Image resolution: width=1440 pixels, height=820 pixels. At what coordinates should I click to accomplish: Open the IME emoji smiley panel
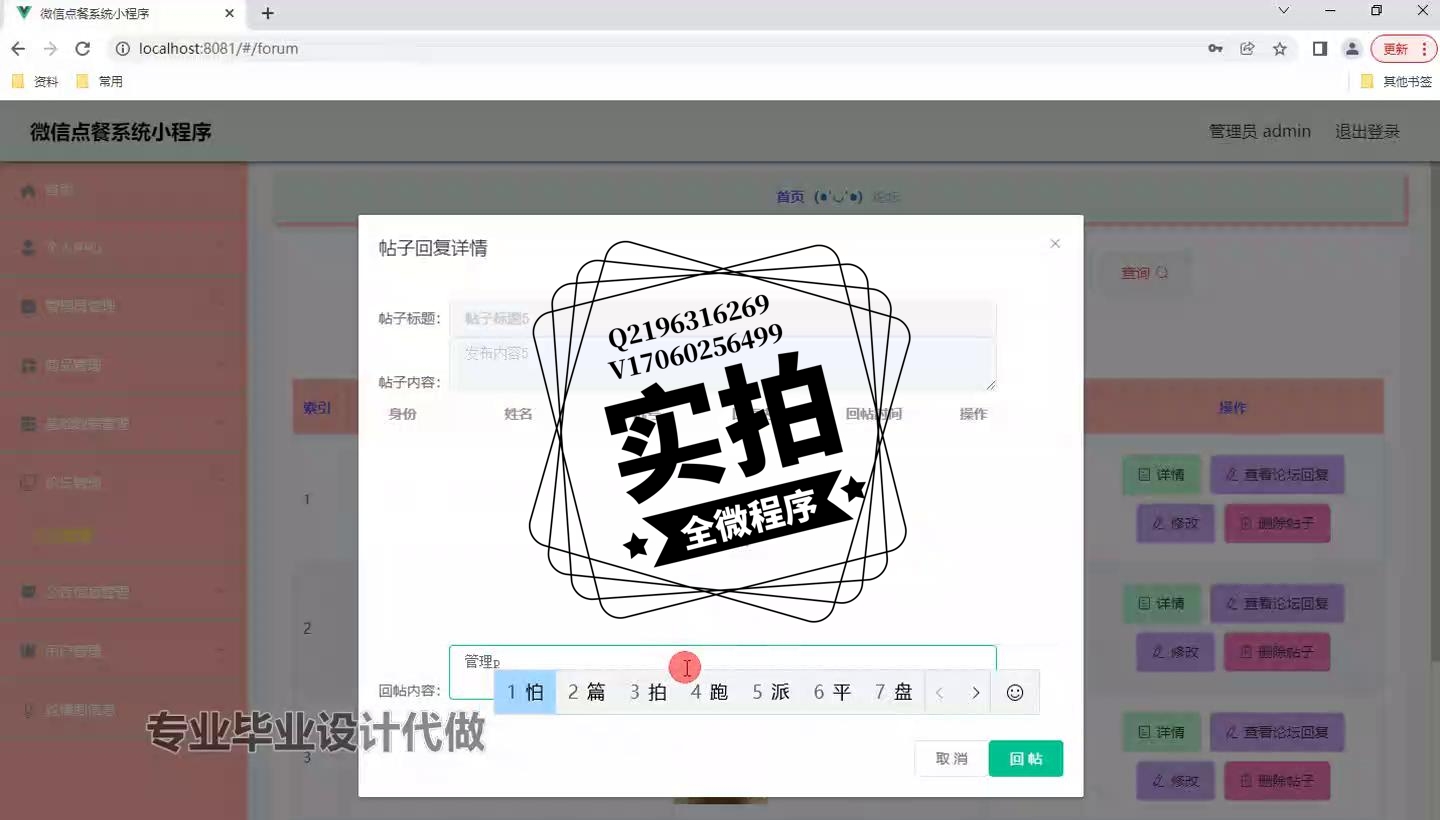click(x=1015, y=692)
